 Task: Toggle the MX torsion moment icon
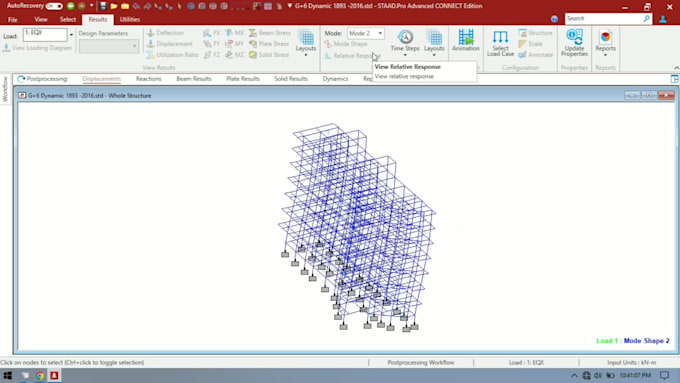point(235,33)
